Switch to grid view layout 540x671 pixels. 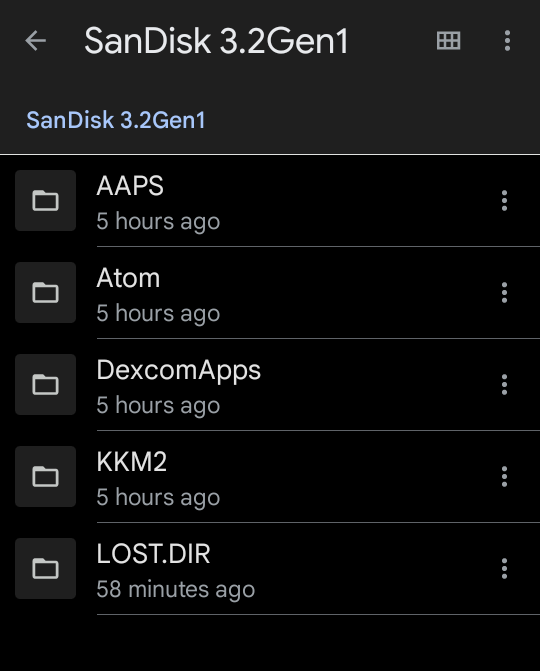448,41
